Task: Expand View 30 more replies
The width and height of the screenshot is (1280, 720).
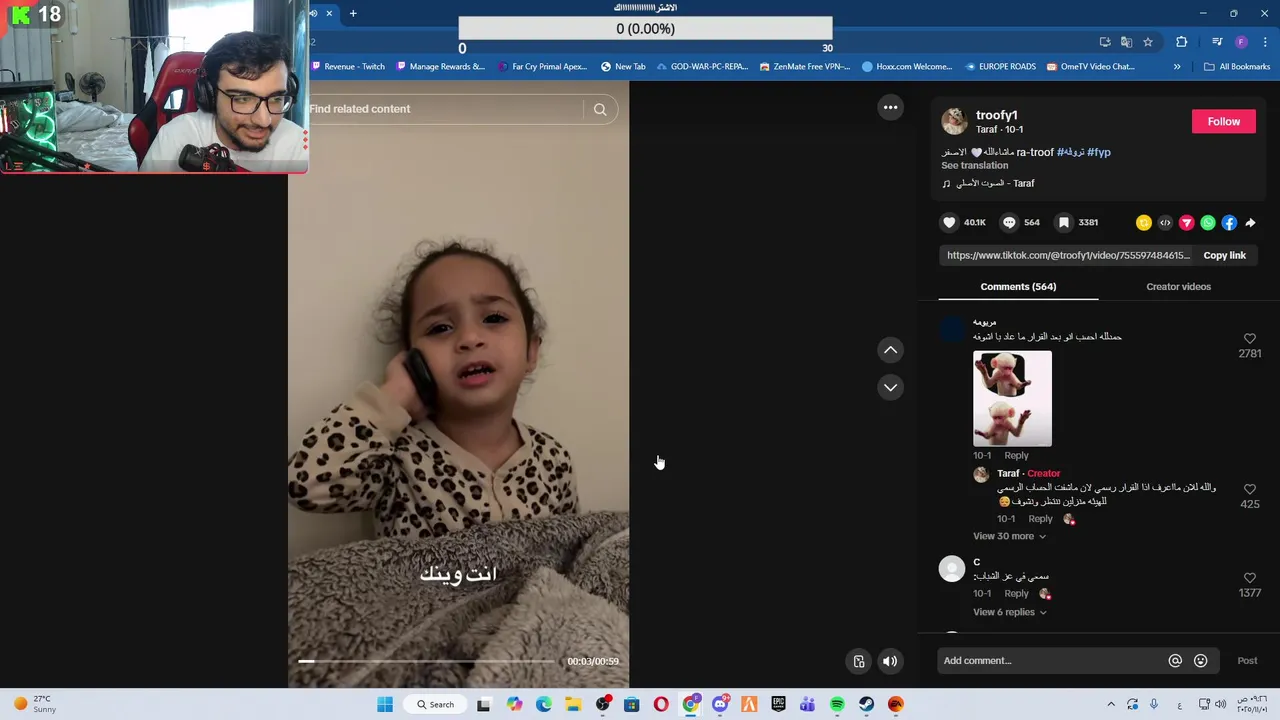Action: tap(1010, 536)
